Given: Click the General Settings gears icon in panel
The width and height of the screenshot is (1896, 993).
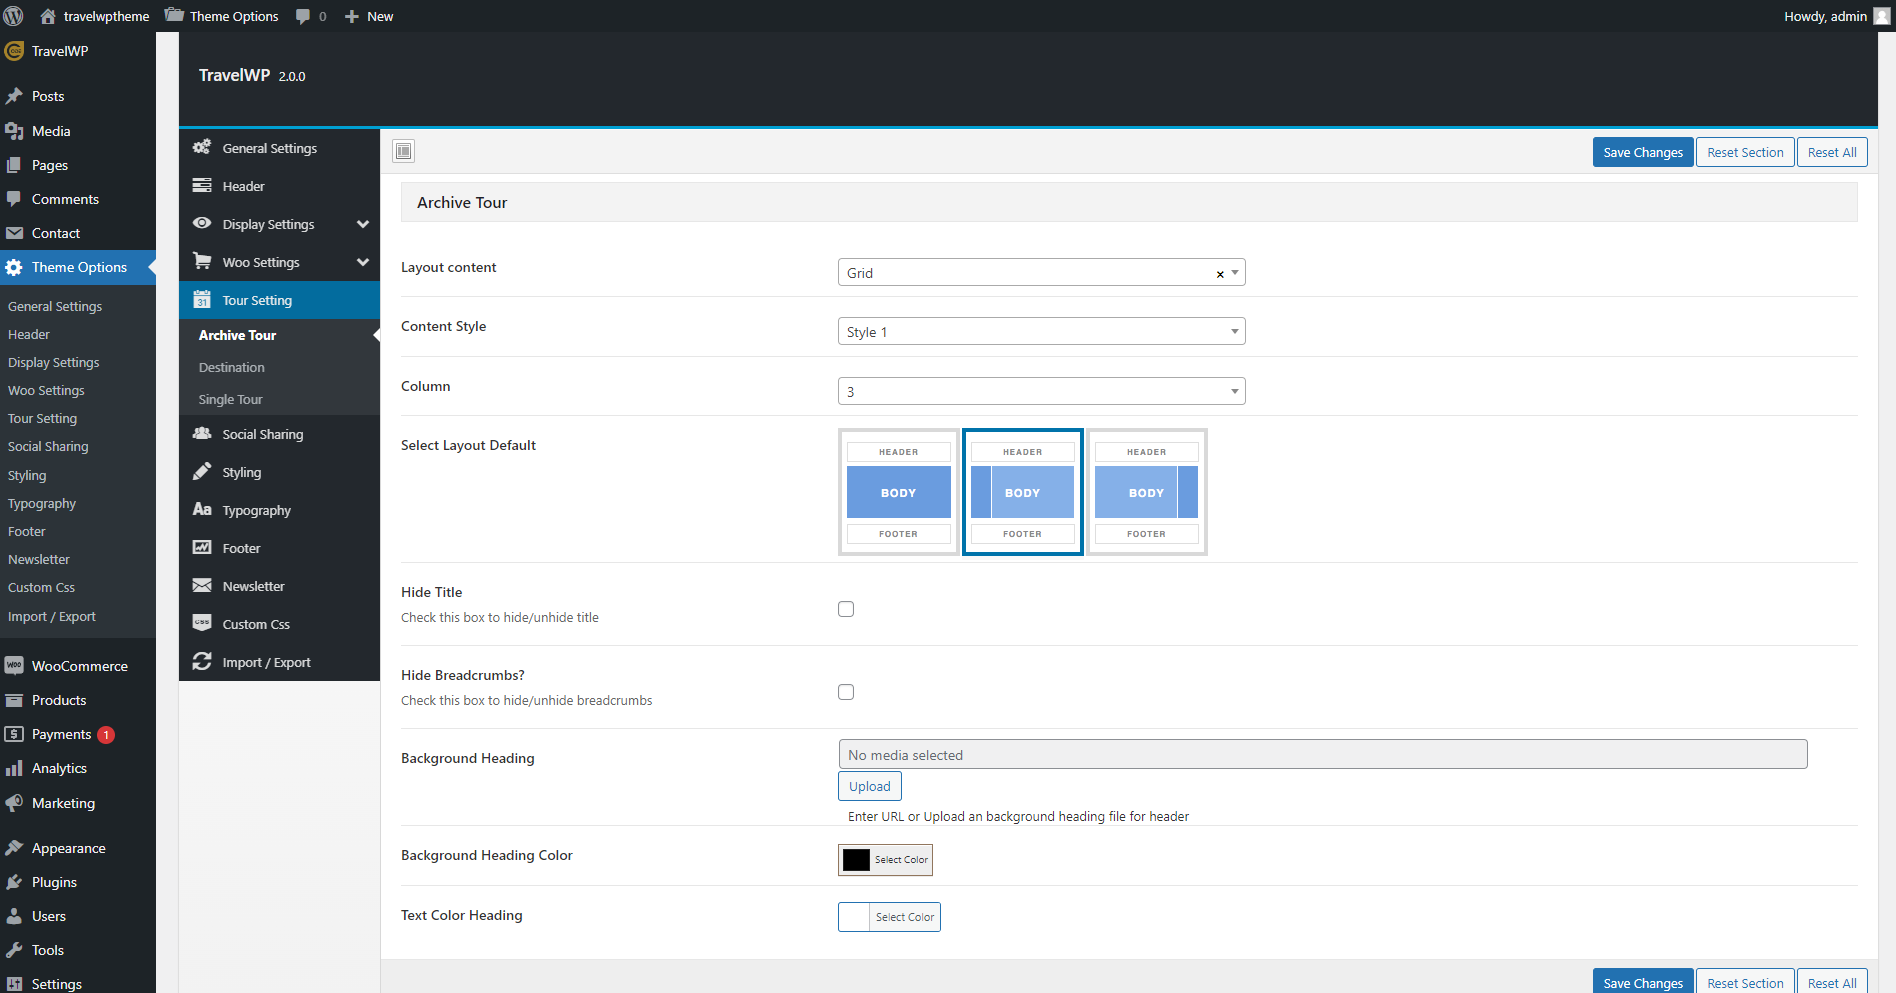Looking at the screenshot, I should click(202, 147).
